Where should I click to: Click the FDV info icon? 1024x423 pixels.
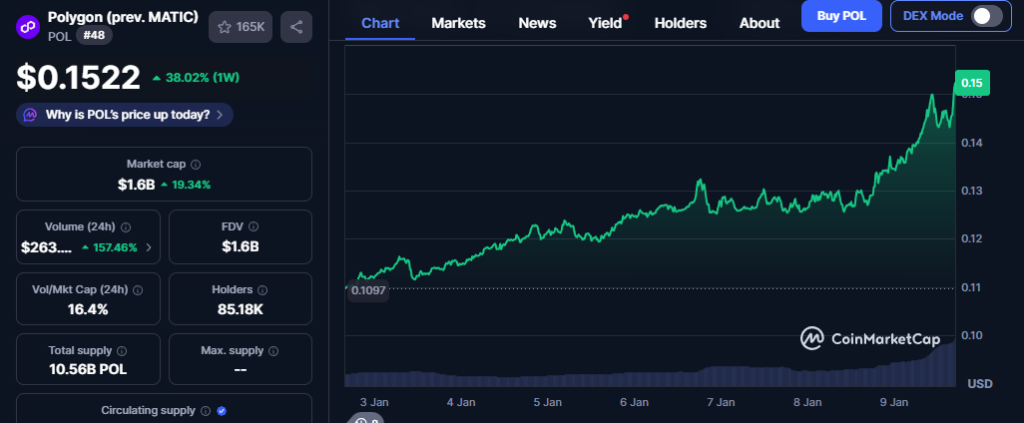[253, 227]
